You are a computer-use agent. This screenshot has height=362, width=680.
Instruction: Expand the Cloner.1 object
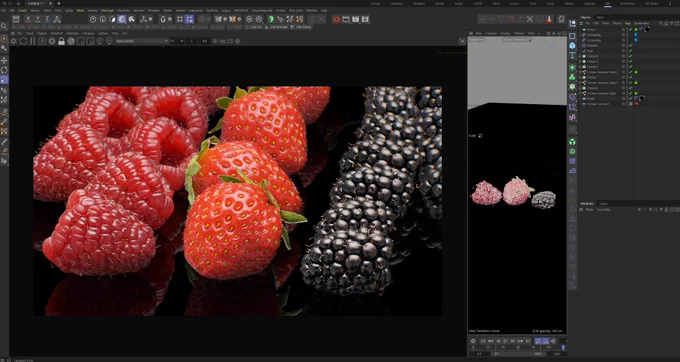[x=580, y=67]
